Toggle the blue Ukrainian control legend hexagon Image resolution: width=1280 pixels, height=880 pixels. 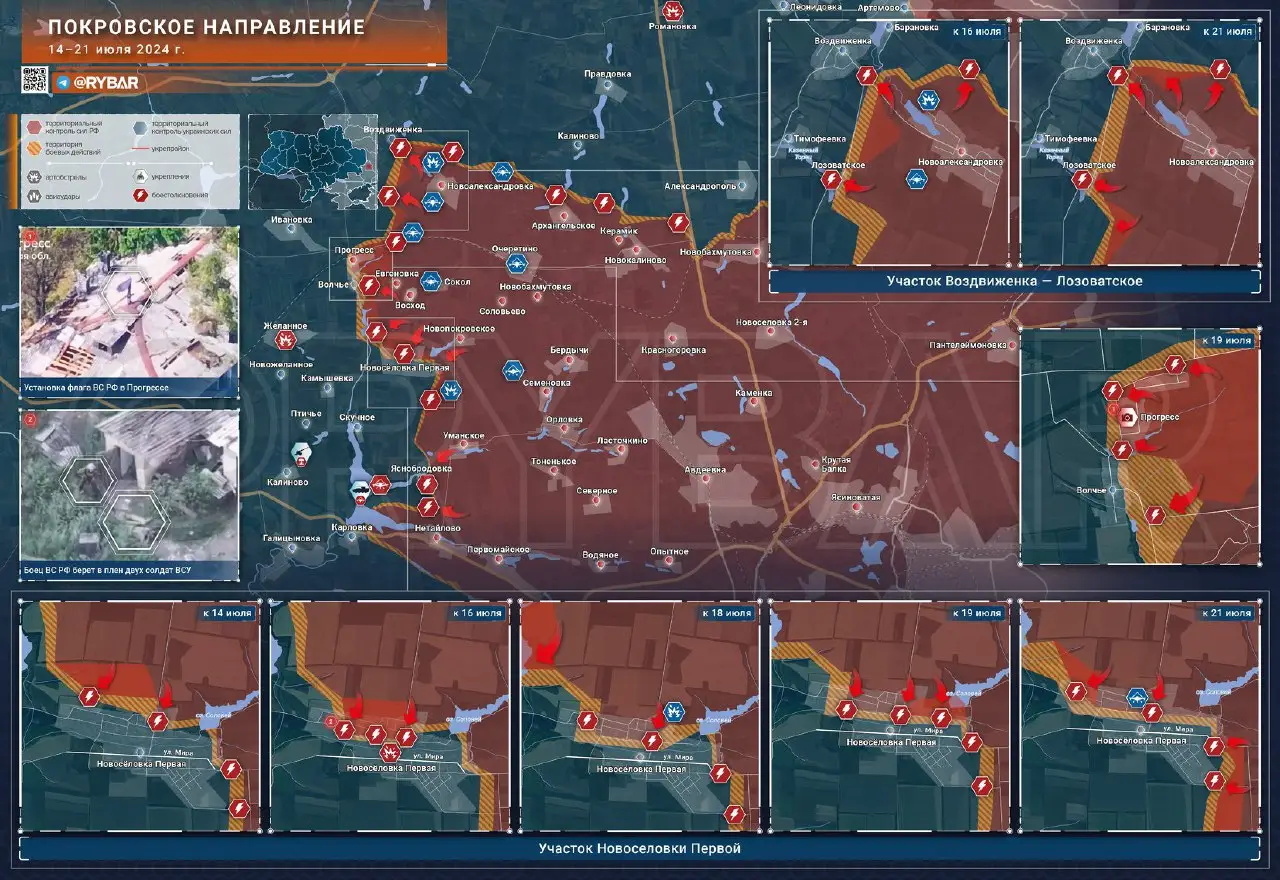coord(139,128)
